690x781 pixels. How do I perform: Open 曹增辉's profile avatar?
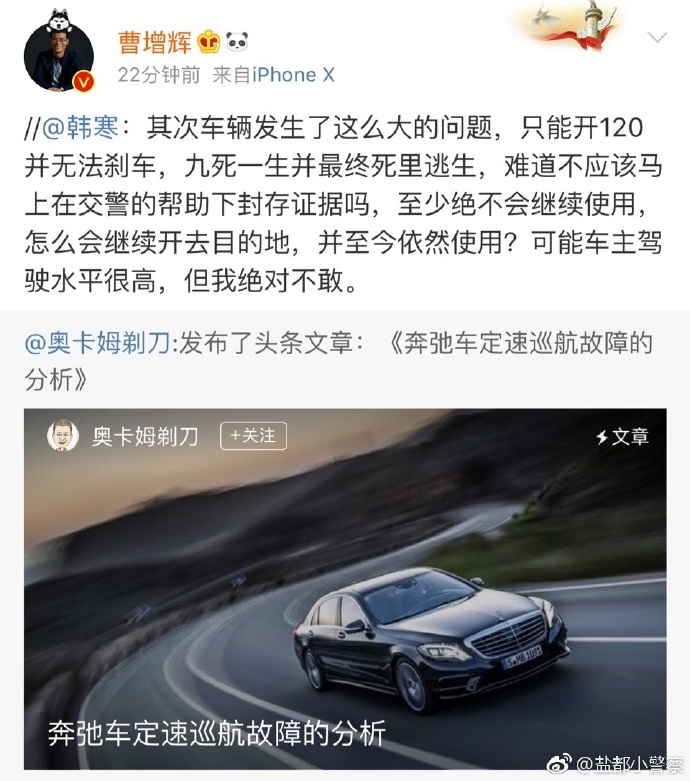tap(59, 56)
